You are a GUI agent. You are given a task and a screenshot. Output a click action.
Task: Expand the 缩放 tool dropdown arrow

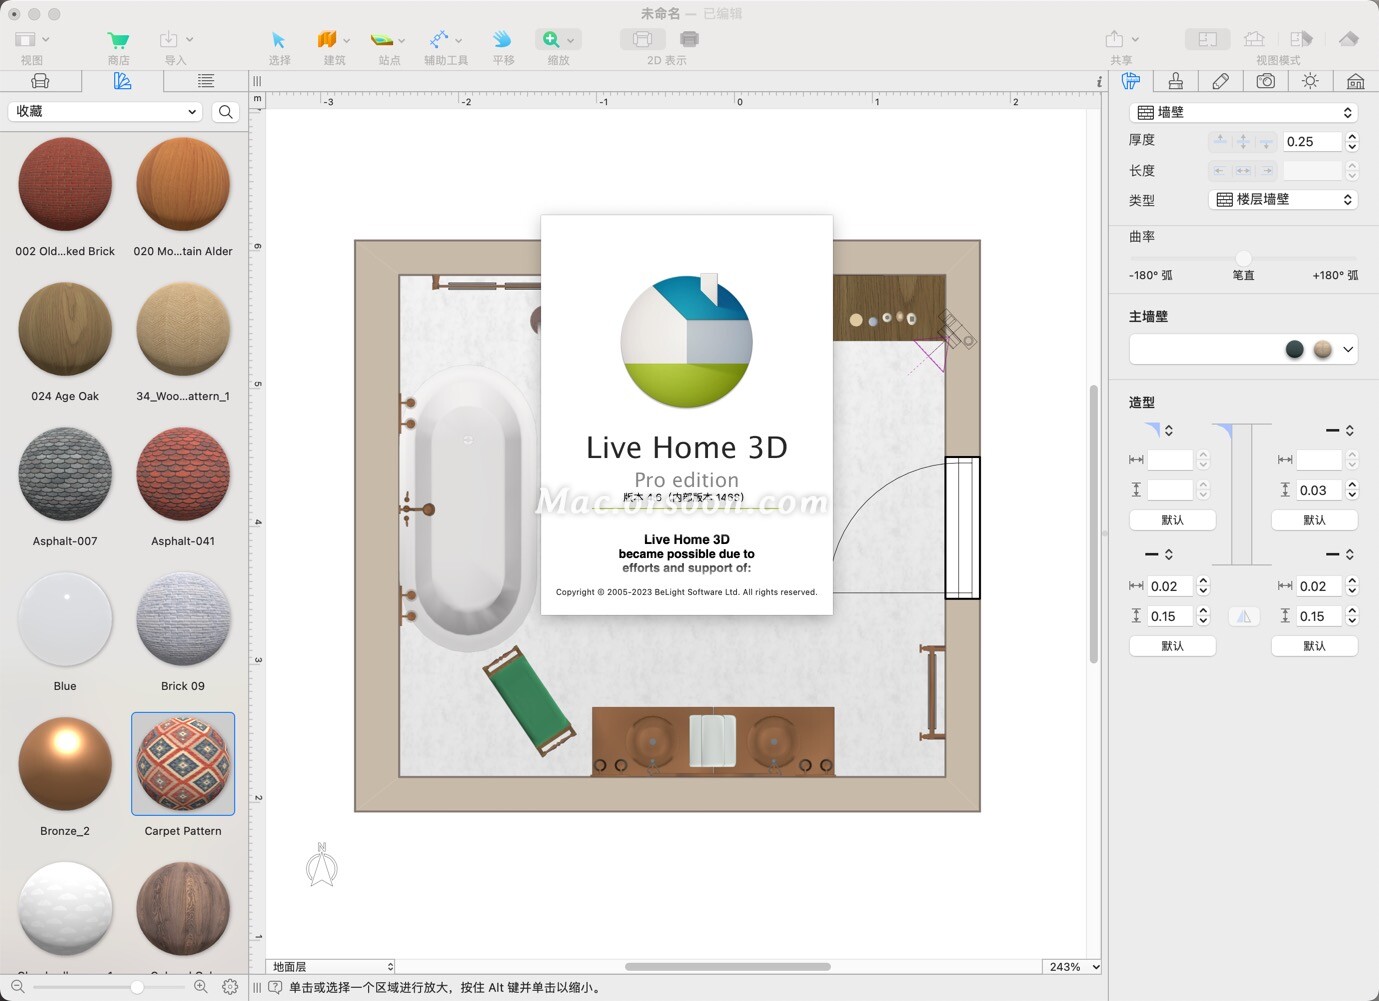pos(571,41)
